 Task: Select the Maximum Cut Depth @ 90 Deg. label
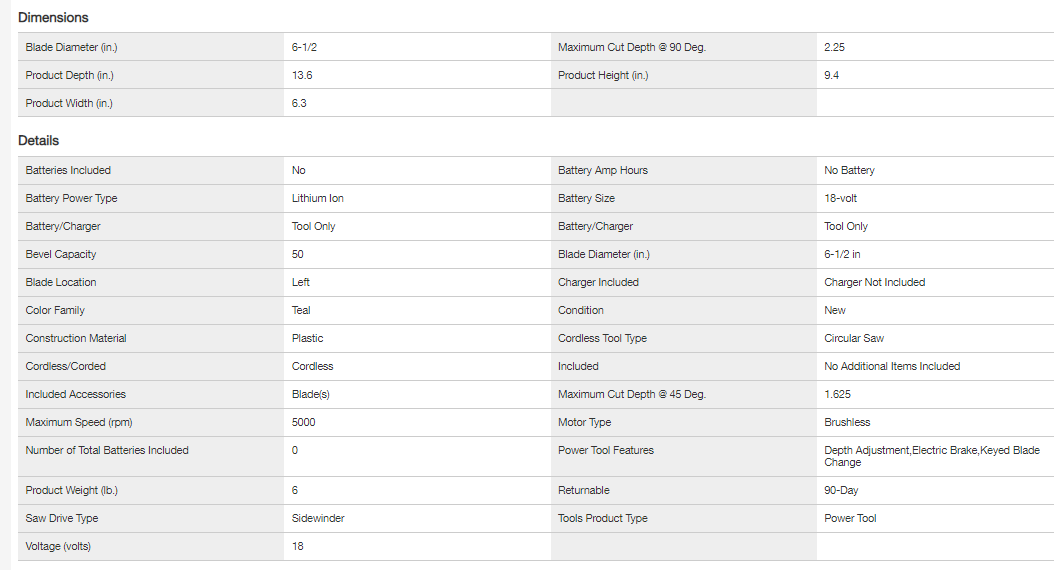[x=631, y=47]
